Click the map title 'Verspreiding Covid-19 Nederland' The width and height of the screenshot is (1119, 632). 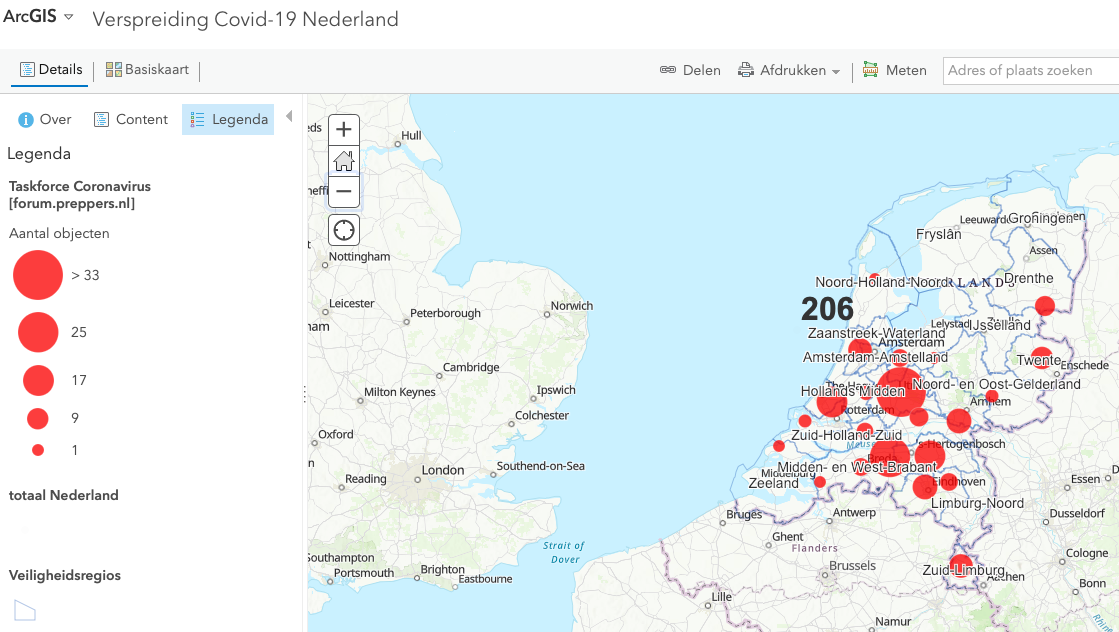pyautogui.click(x=245, y=19)
